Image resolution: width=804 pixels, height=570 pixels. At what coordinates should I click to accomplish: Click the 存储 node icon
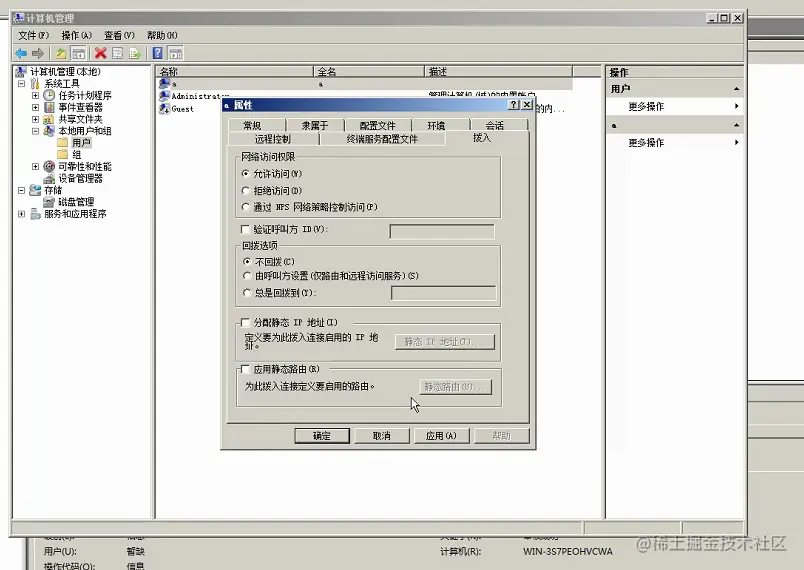pos(35,190)
